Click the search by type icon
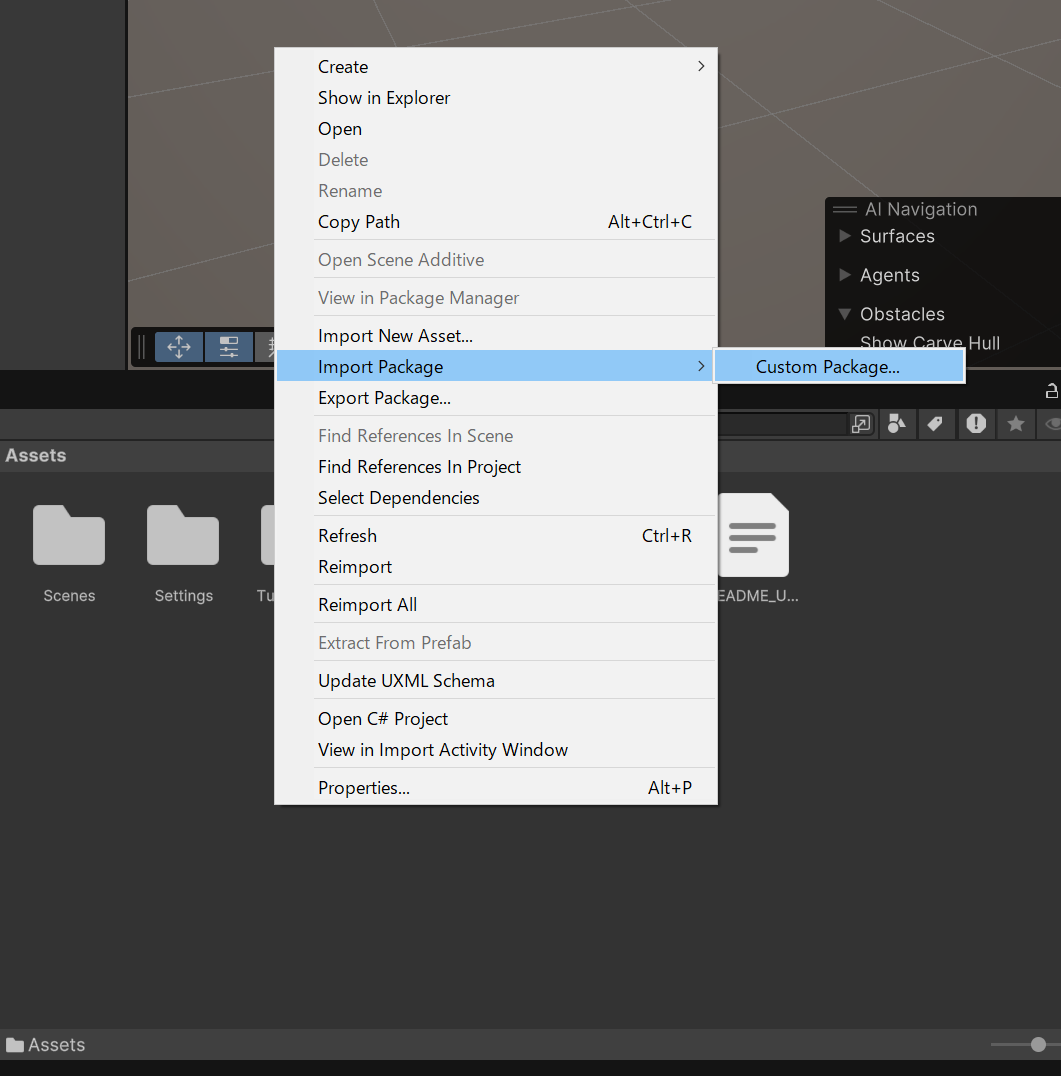1061x1076 pixels. point(897,424)
